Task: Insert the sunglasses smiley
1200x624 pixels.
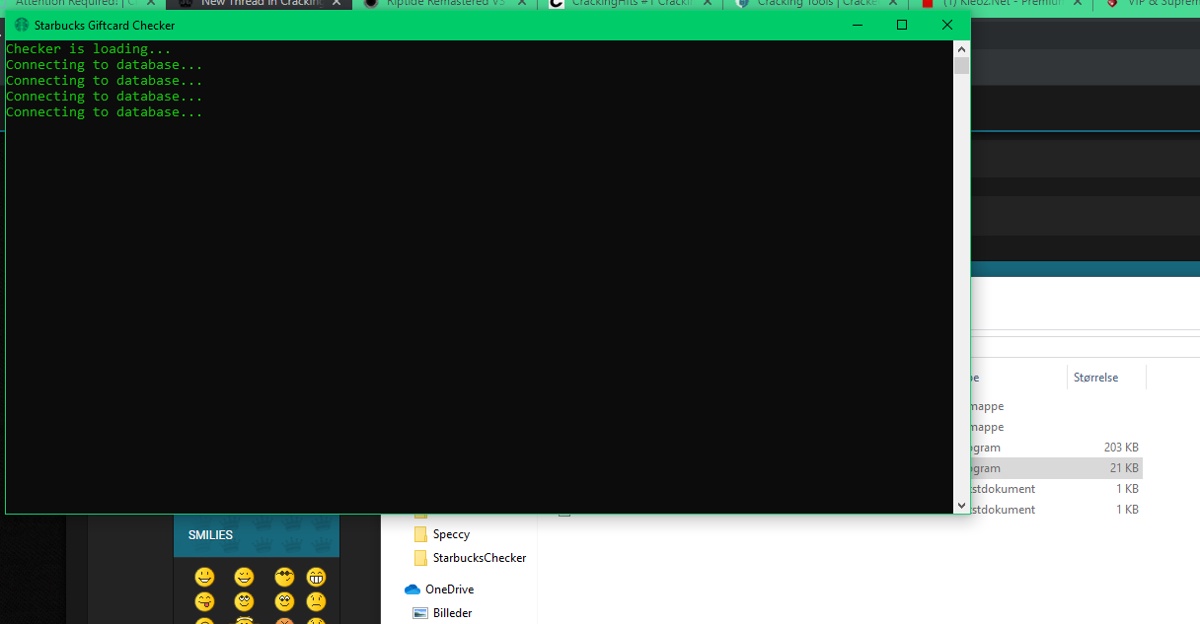Action: [x=285, y=577]
